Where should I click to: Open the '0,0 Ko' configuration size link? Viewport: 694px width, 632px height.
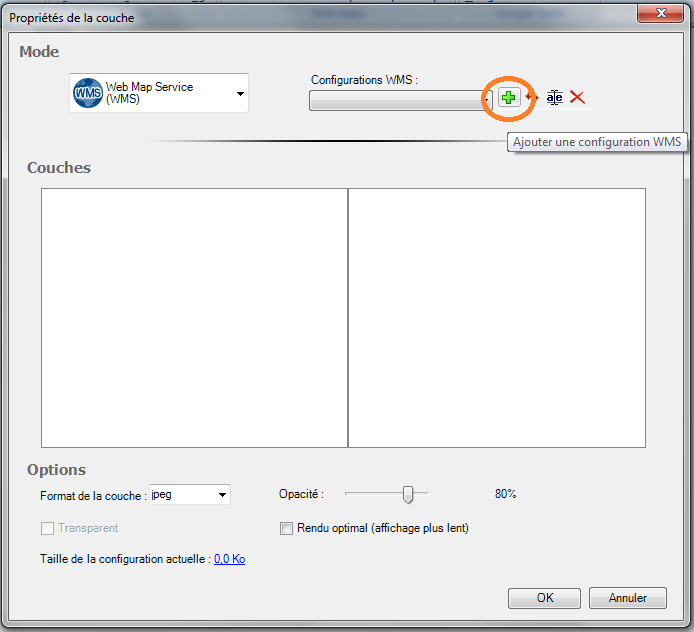(x=229, y=559)
